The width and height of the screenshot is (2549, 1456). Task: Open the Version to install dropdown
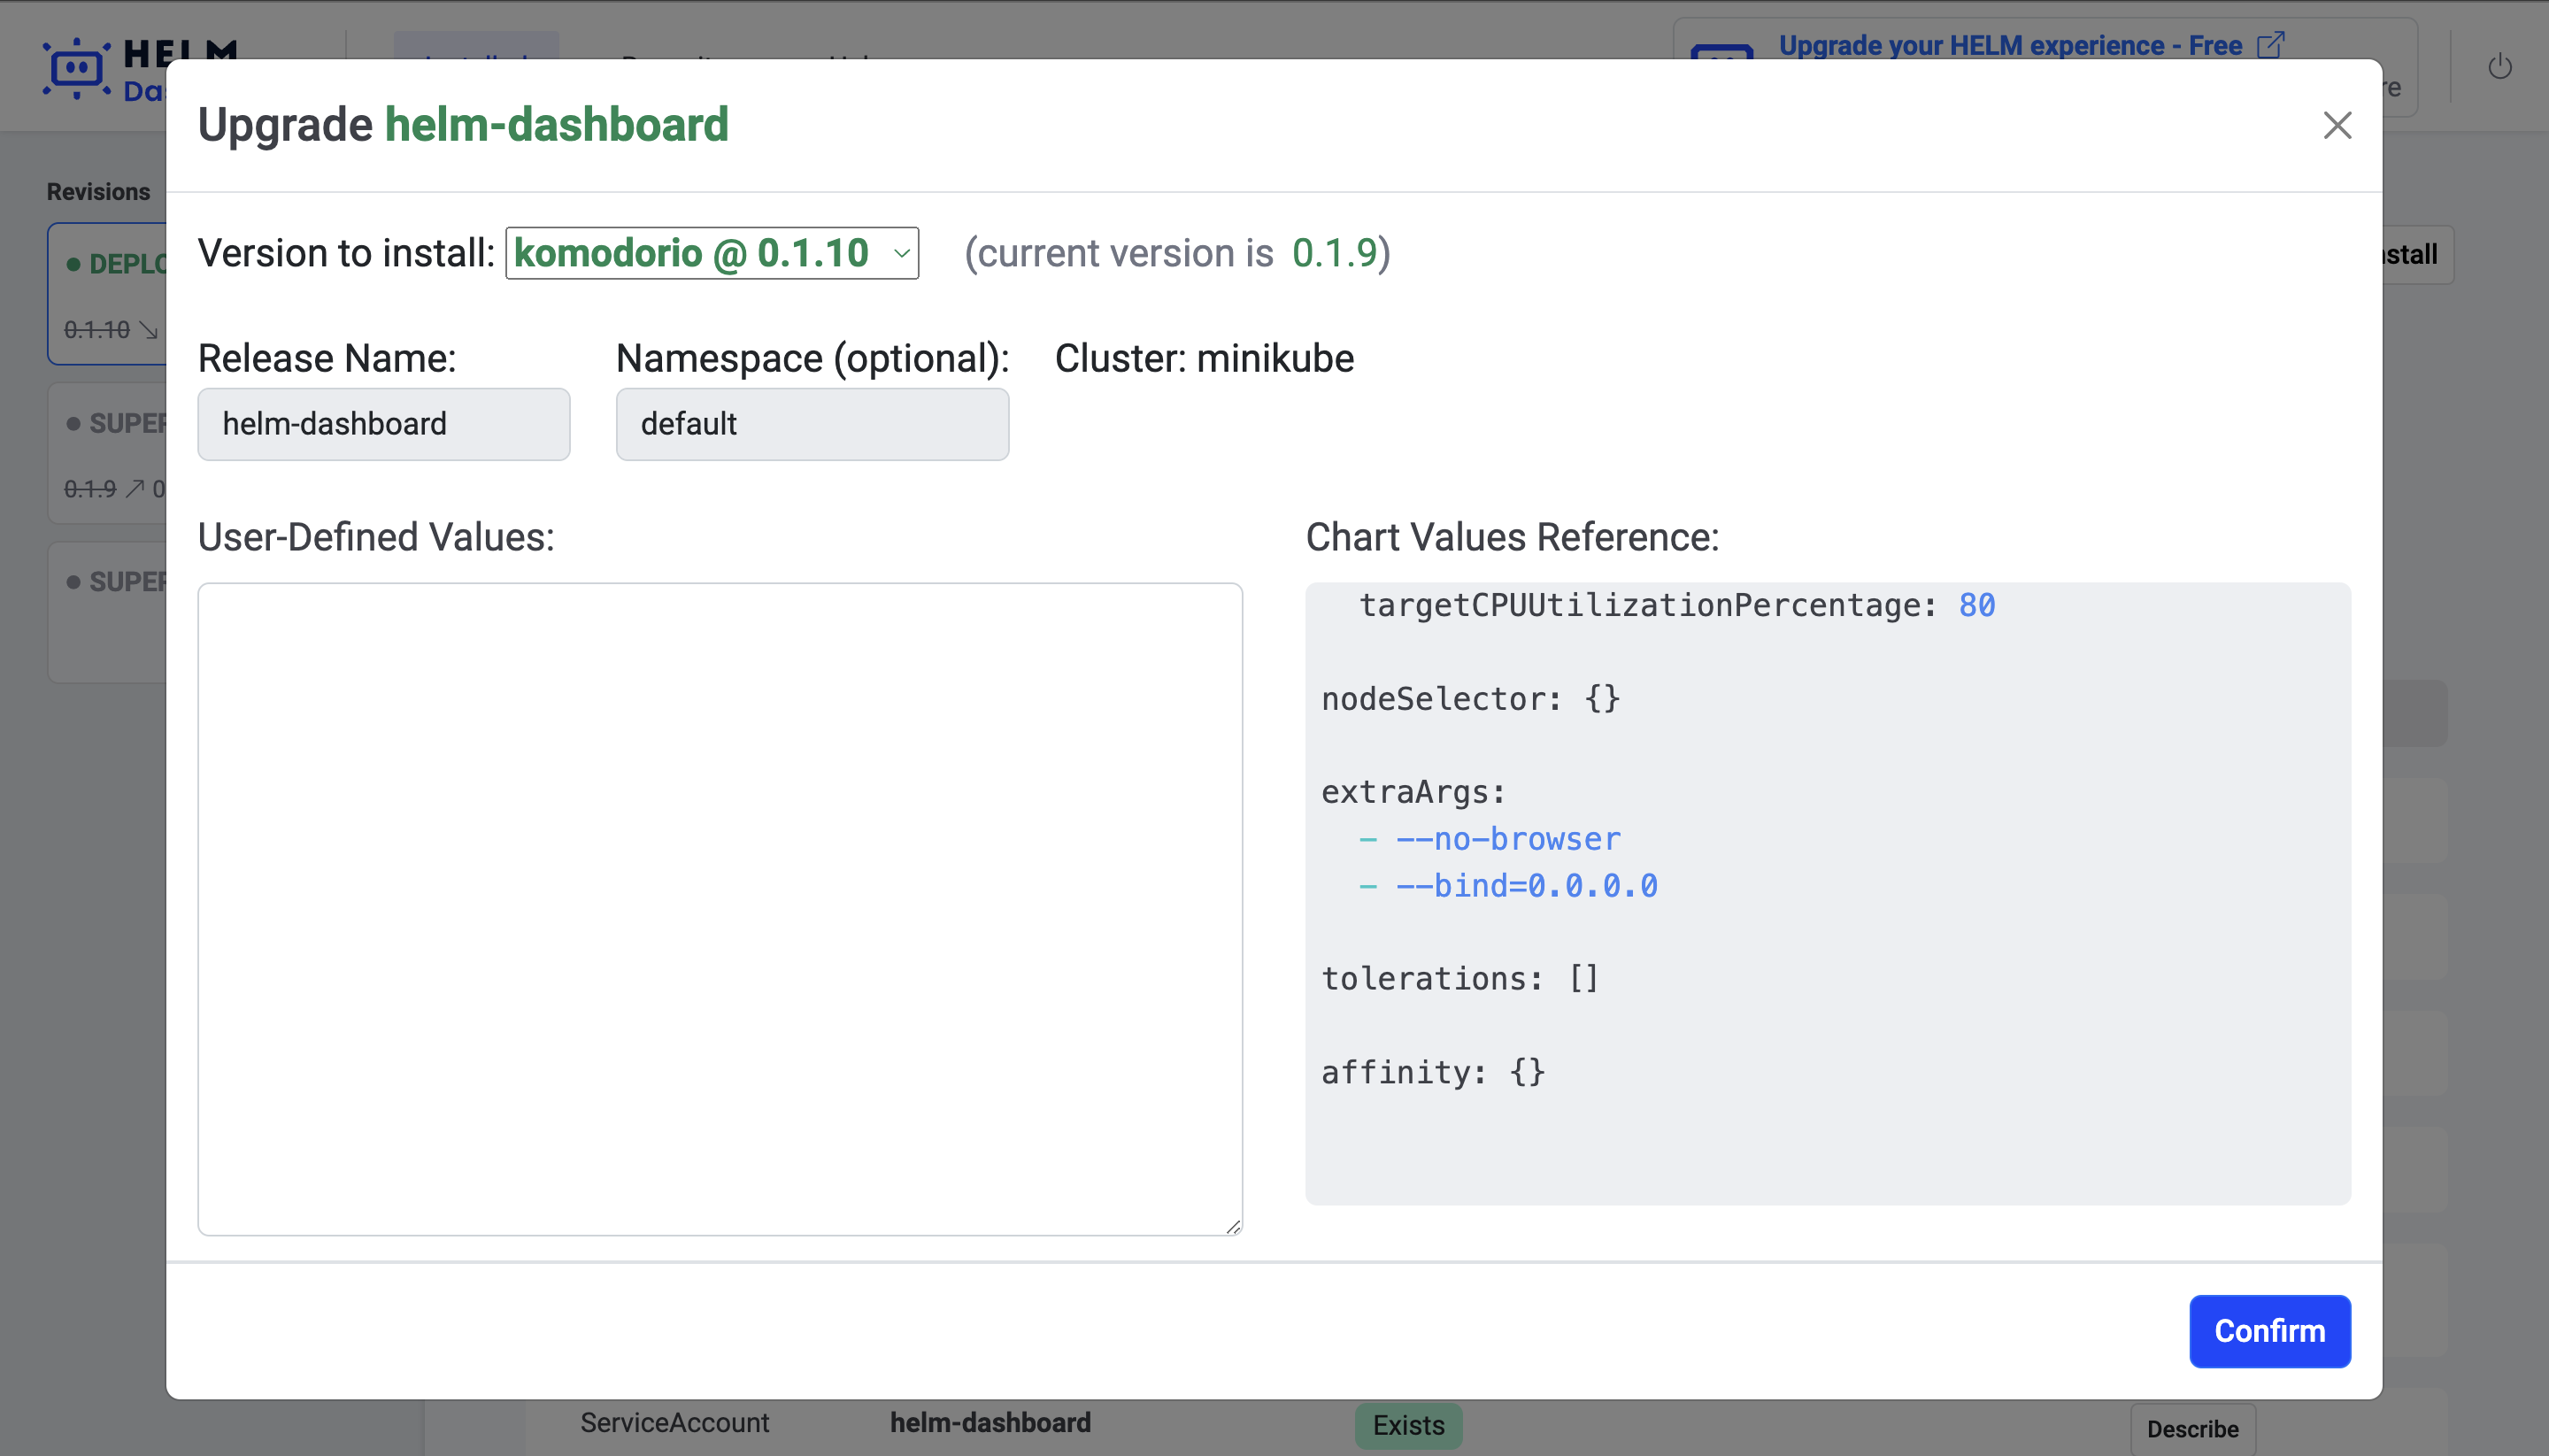pos(710,253)
